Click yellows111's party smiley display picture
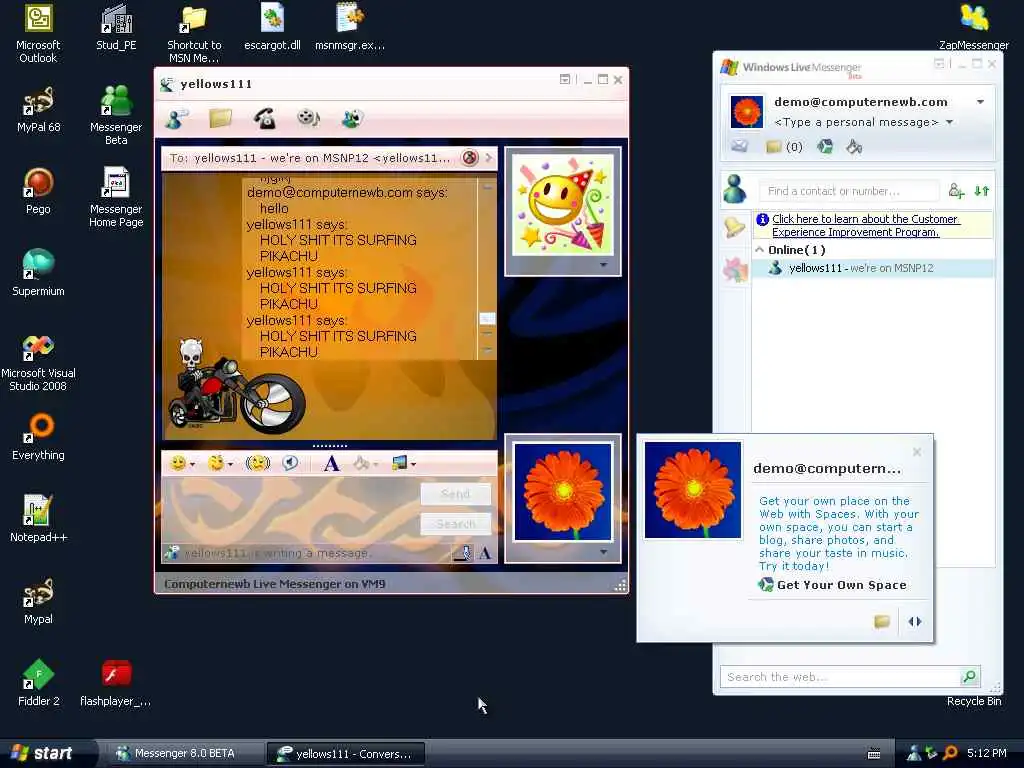1024x768 pixels. pos(562,204)
